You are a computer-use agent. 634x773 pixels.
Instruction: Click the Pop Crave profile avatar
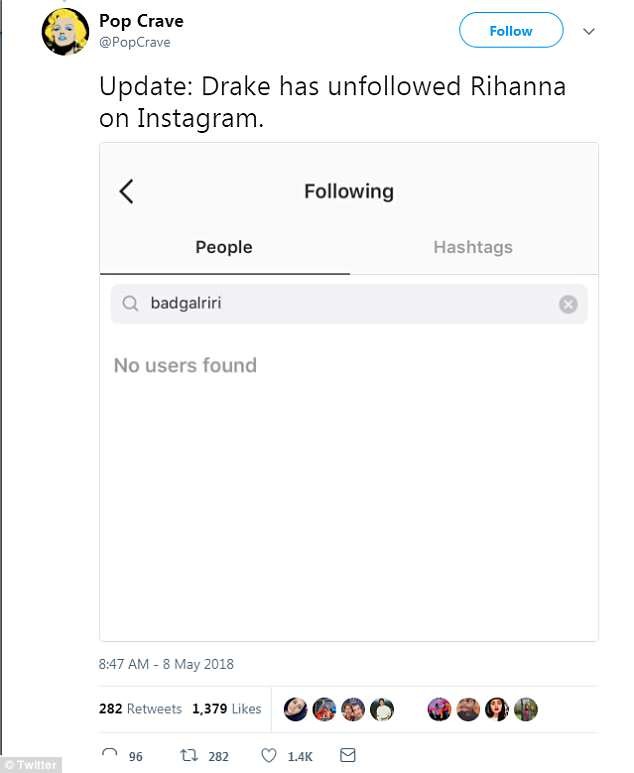pos(65,31)
